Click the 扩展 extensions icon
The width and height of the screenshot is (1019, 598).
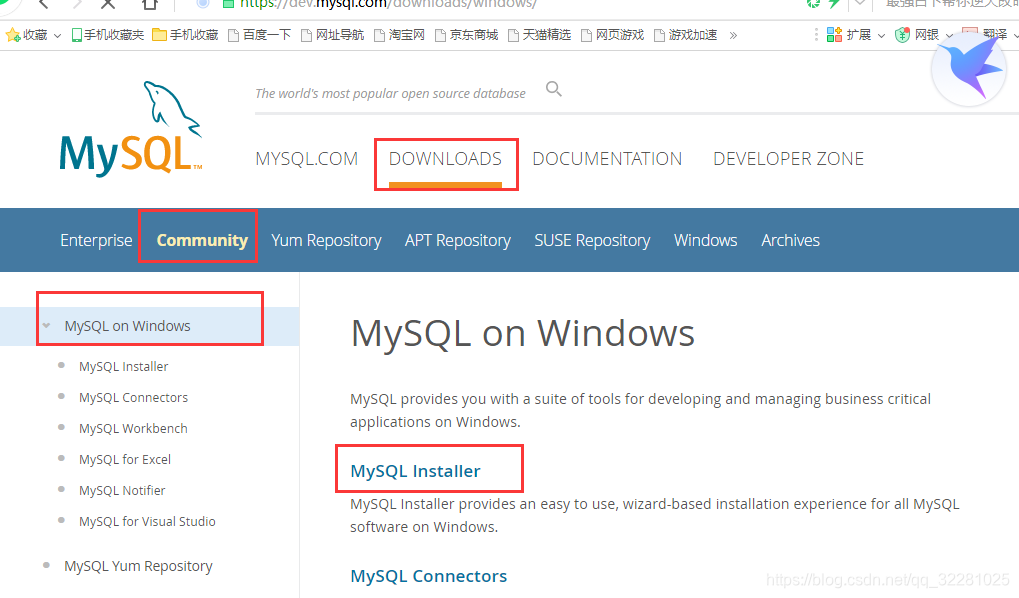834,35
